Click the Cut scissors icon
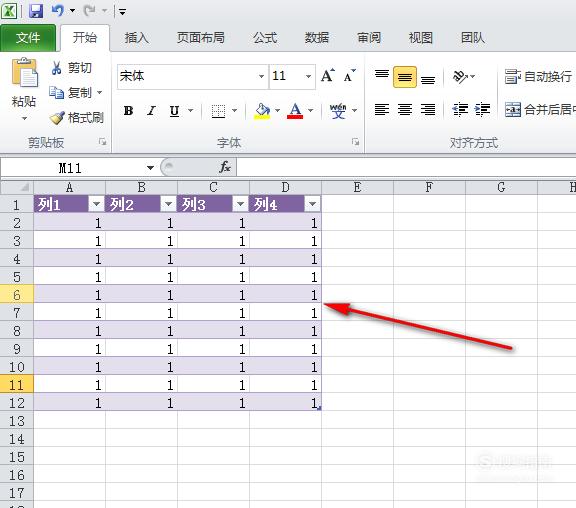576x508 pixels. tap(56, 68)
